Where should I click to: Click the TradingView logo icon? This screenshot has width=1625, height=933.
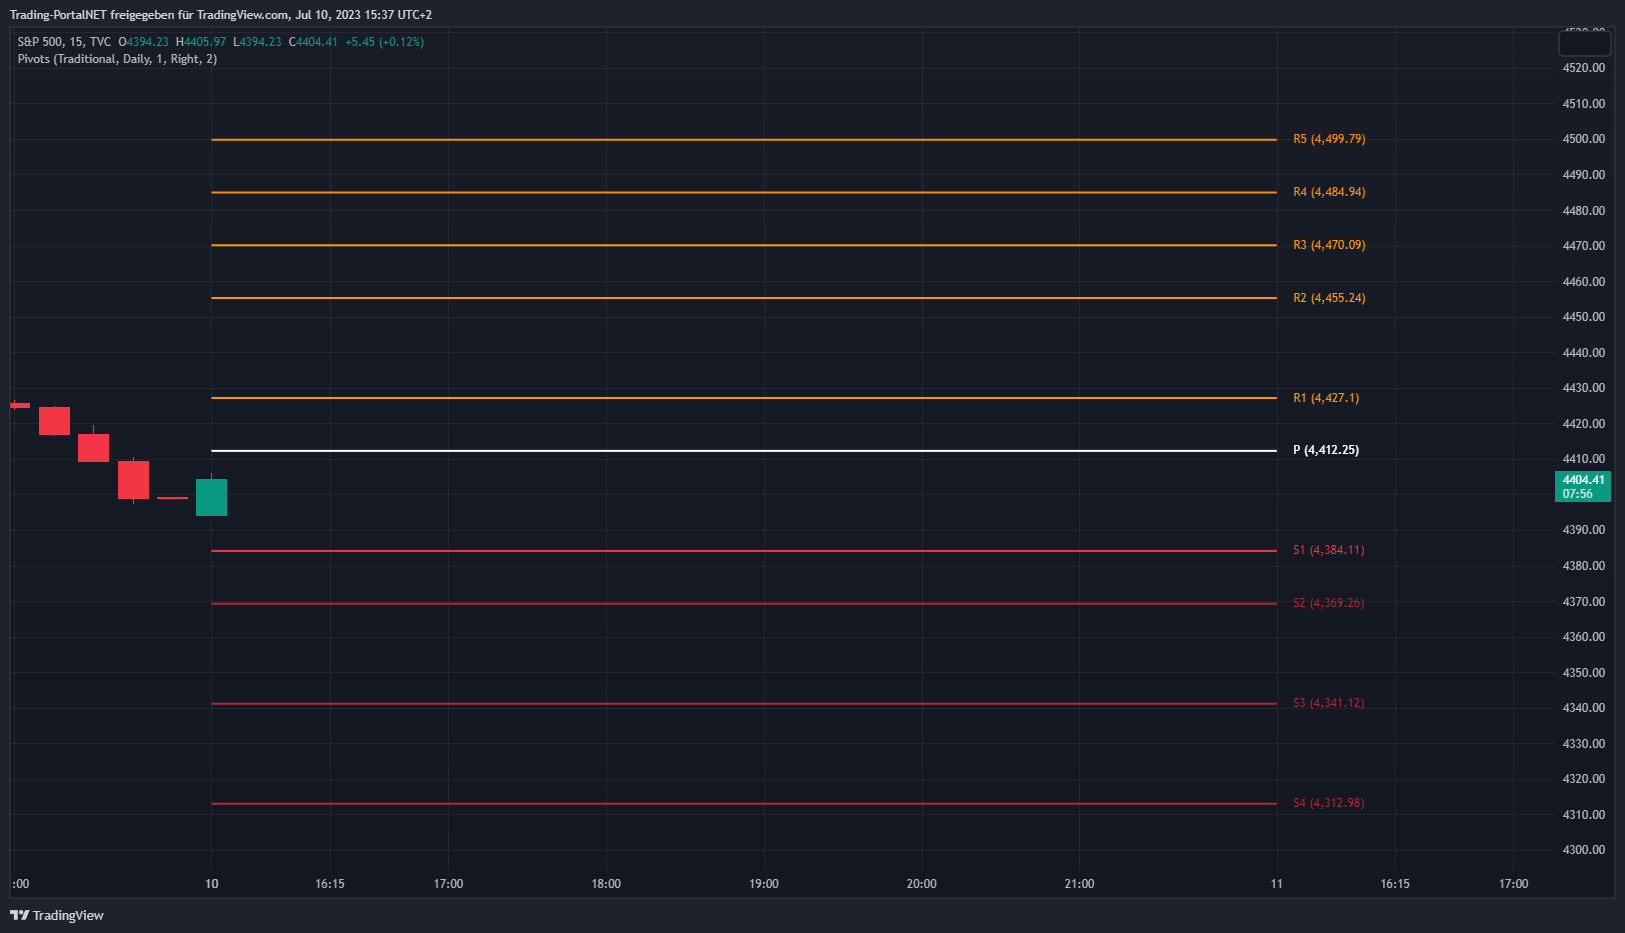pyautogui.click(x=19, y=915)
